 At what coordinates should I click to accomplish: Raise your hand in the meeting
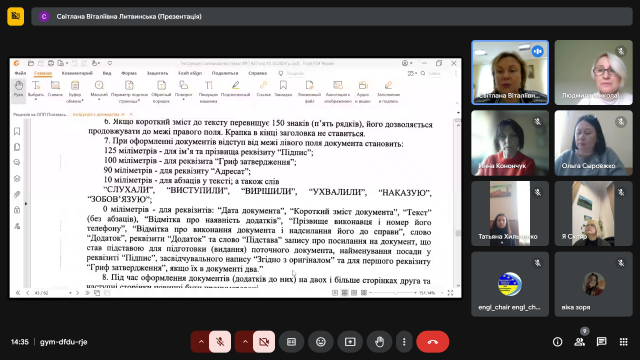pos(380,342)
